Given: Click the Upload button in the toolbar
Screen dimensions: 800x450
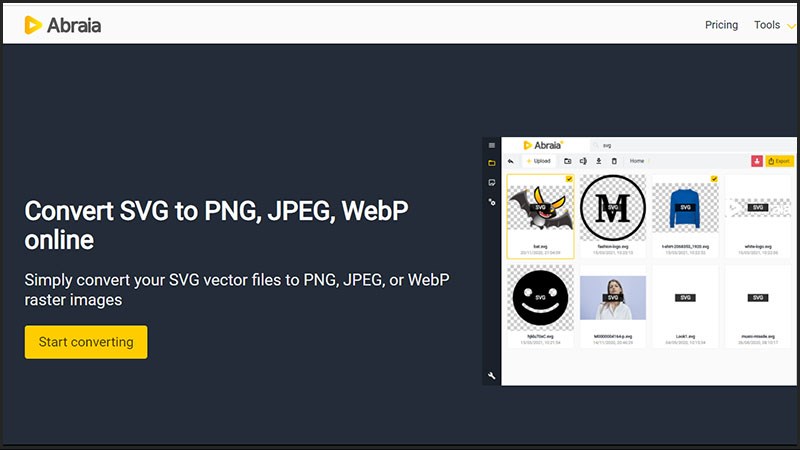Looking at the screenshot, I should [538, 161].
